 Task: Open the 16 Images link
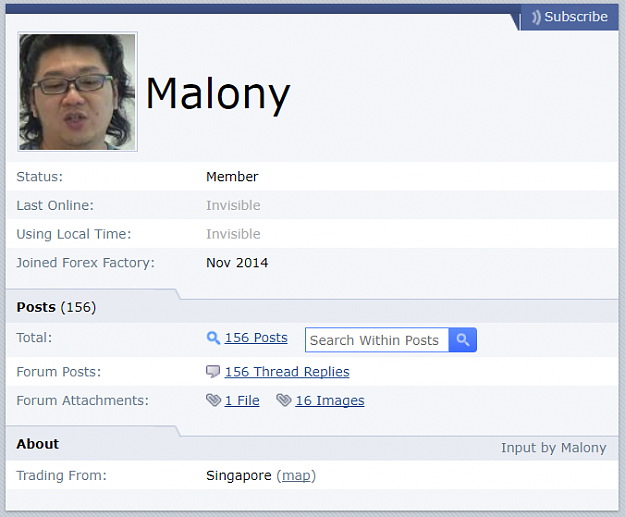pyautogui.click(x=330, y=400)
